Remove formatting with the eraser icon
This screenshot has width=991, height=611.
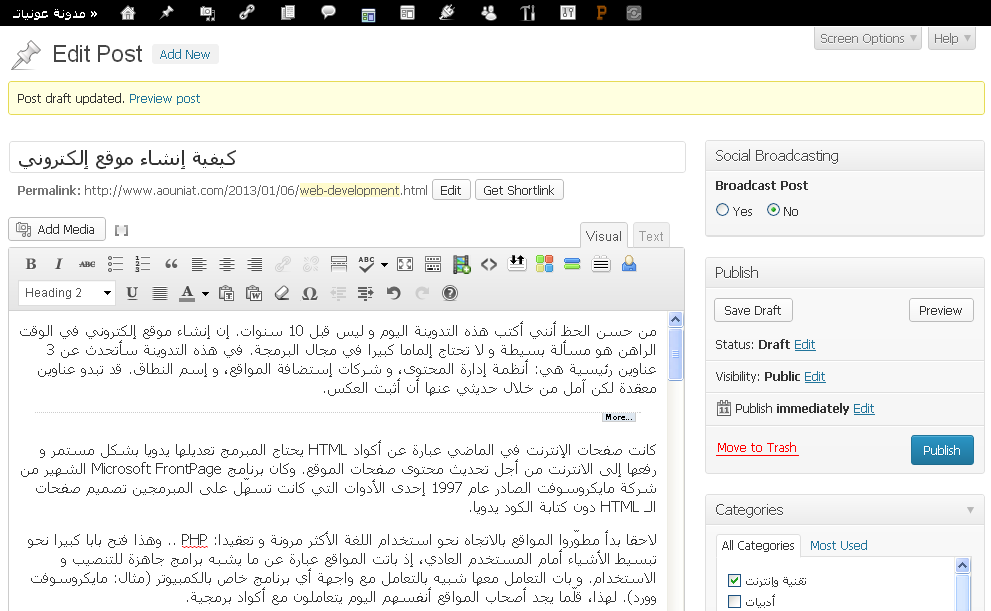(x=282, y=293)
